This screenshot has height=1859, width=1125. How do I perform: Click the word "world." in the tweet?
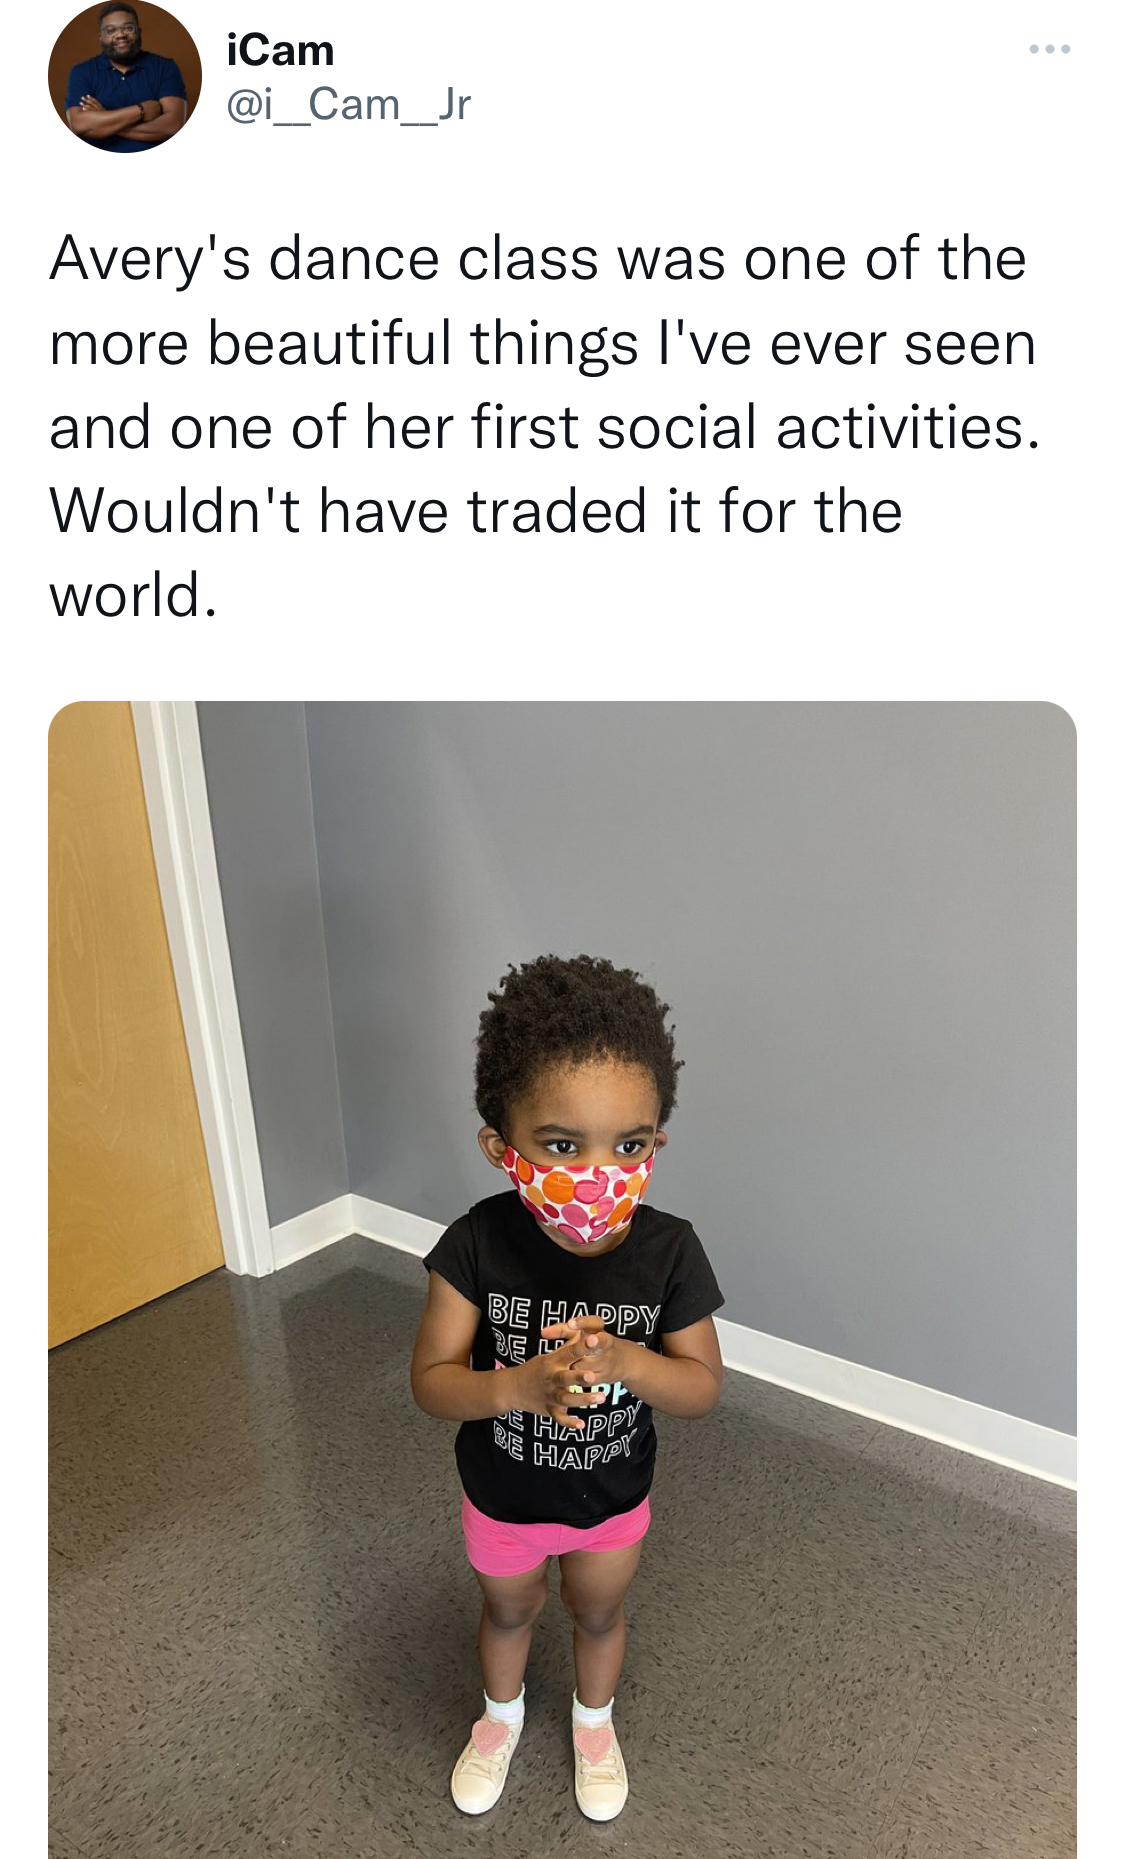coord(133,595)
